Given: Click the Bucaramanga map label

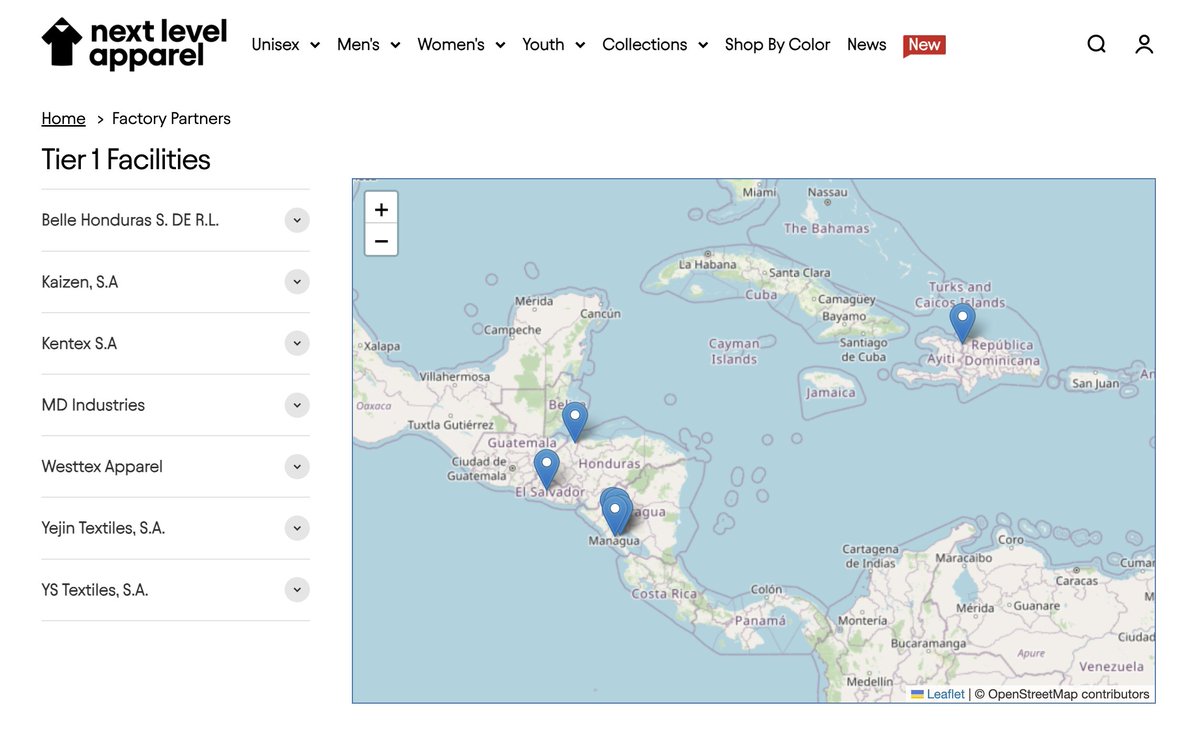Looking at the screenshot, I should [928, 643].
